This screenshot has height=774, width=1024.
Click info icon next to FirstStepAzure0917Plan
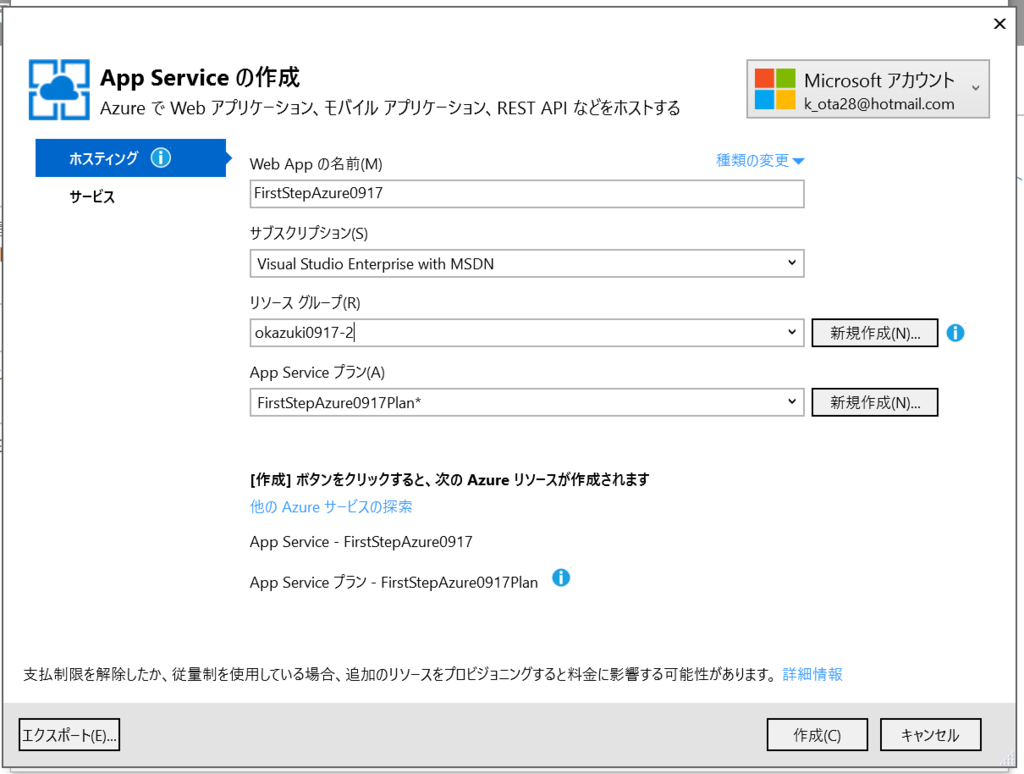tap(561, 578)
